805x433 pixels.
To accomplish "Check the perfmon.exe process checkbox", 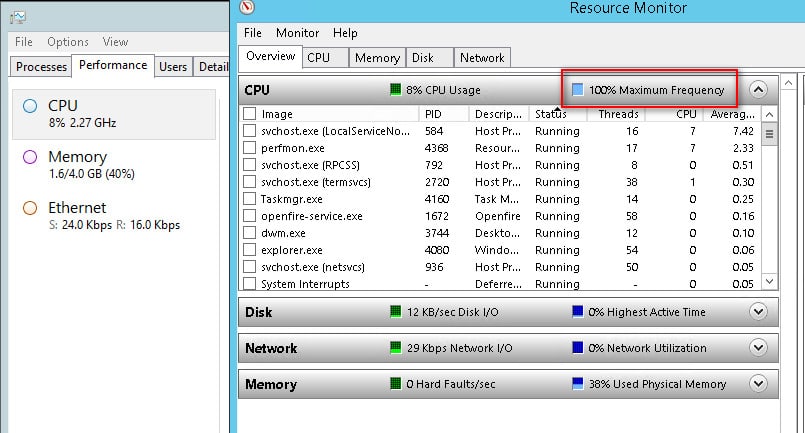I will (x=250, y=148).
